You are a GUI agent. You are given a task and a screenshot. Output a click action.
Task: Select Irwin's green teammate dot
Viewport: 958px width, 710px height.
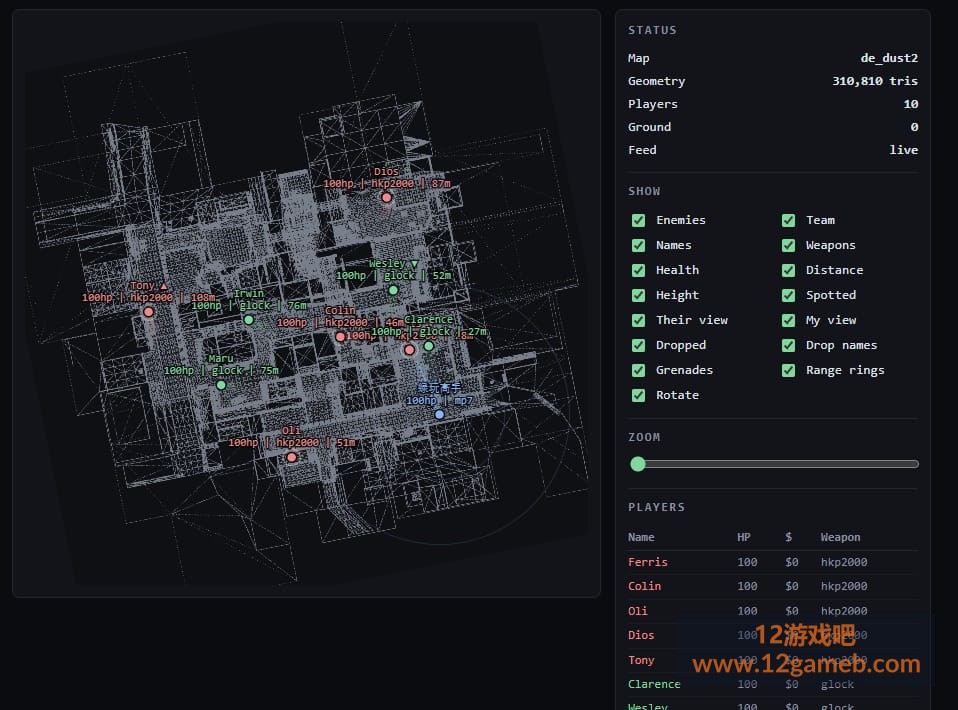coord(249,320)
